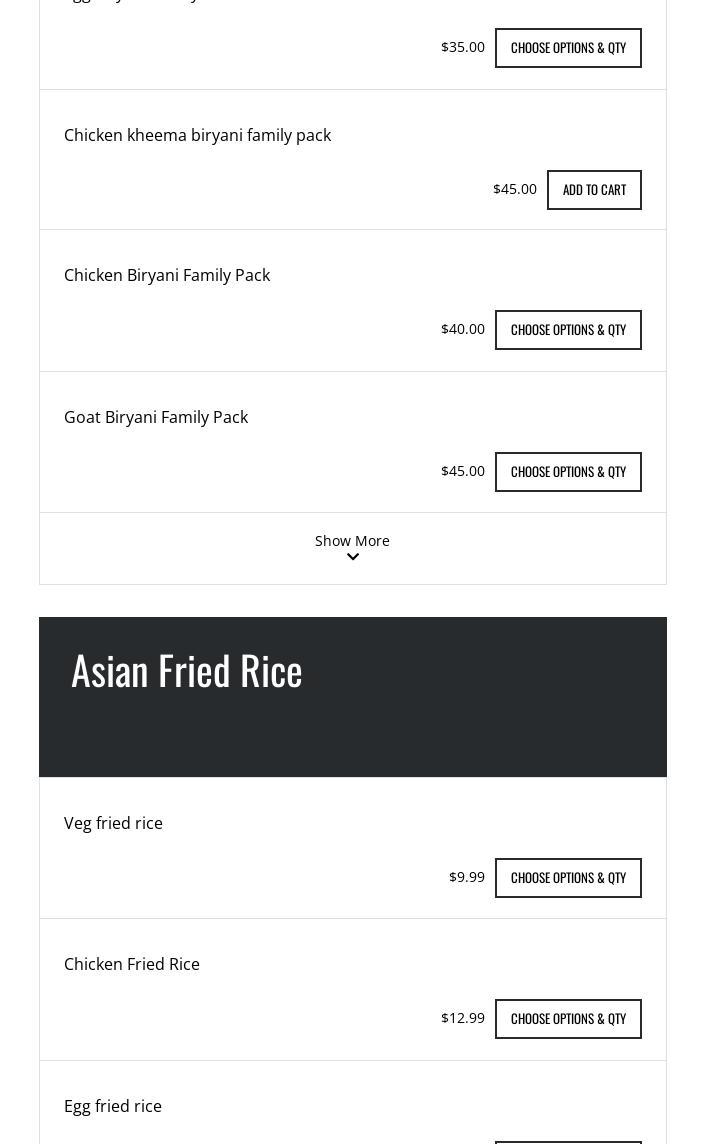Click the $40.00 Chicken Biryani price
Screen dimensions: 705x1144
463,329
